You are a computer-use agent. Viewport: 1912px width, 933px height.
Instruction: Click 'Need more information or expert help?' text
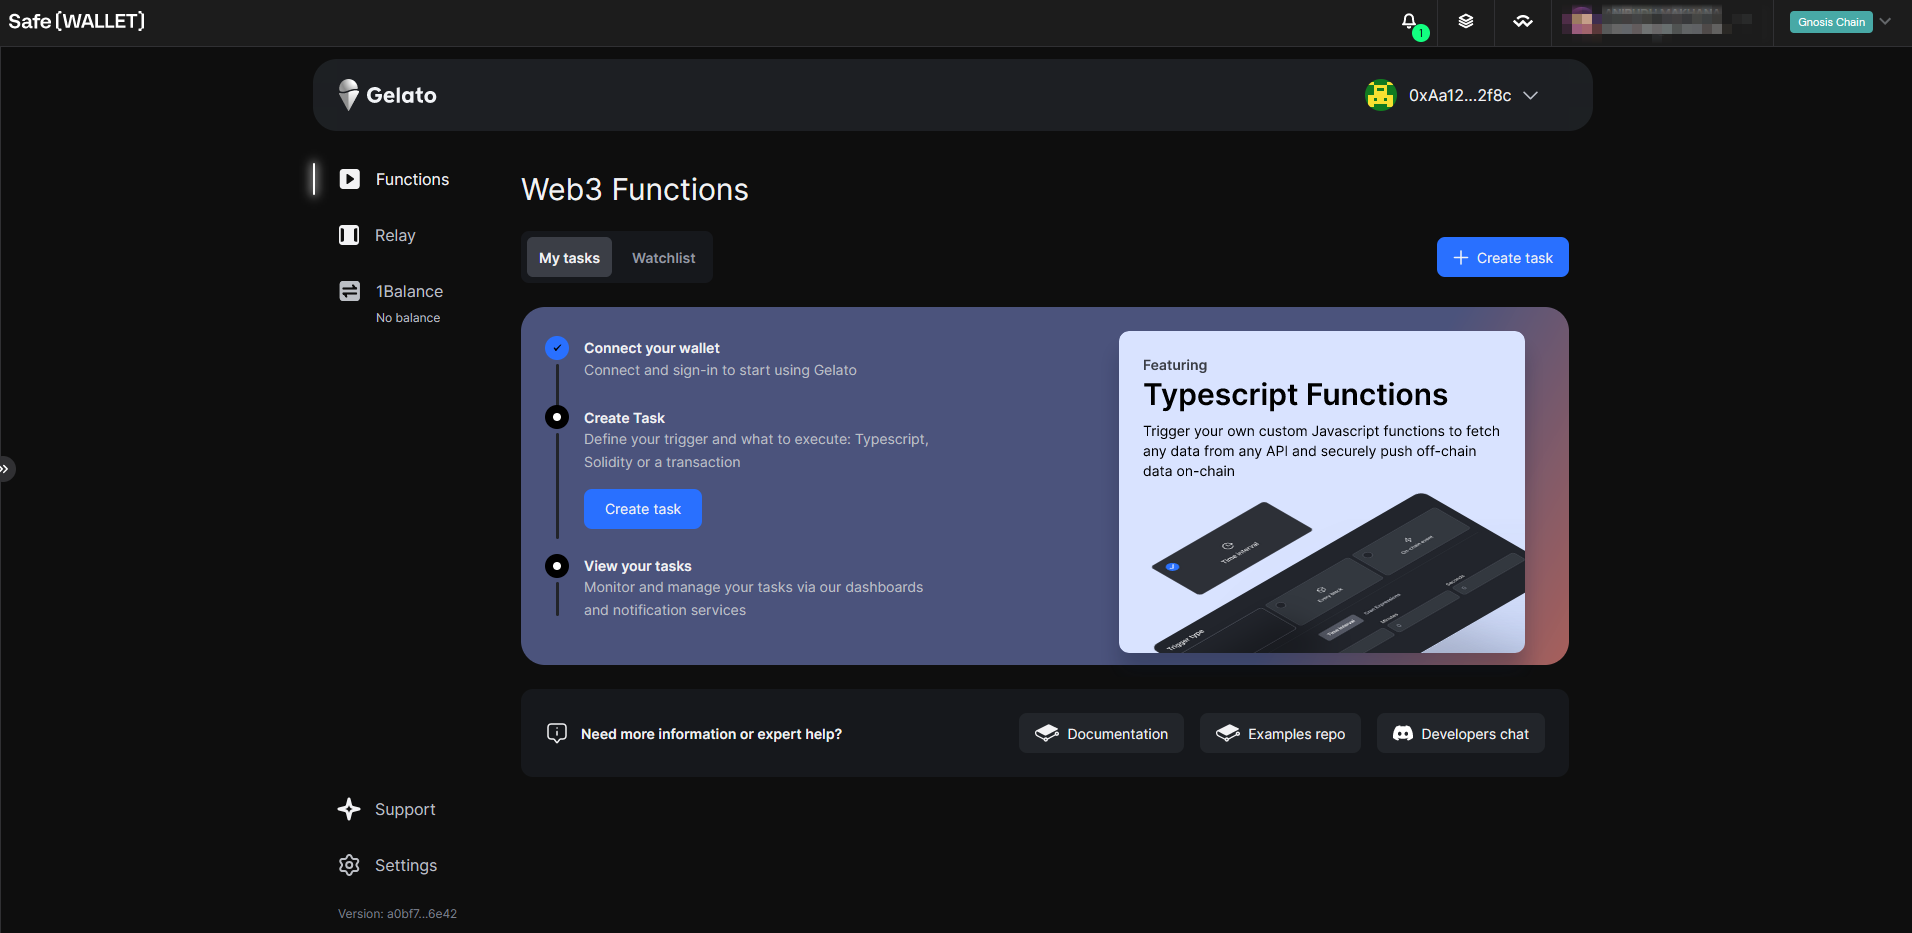tap(711, 734)
